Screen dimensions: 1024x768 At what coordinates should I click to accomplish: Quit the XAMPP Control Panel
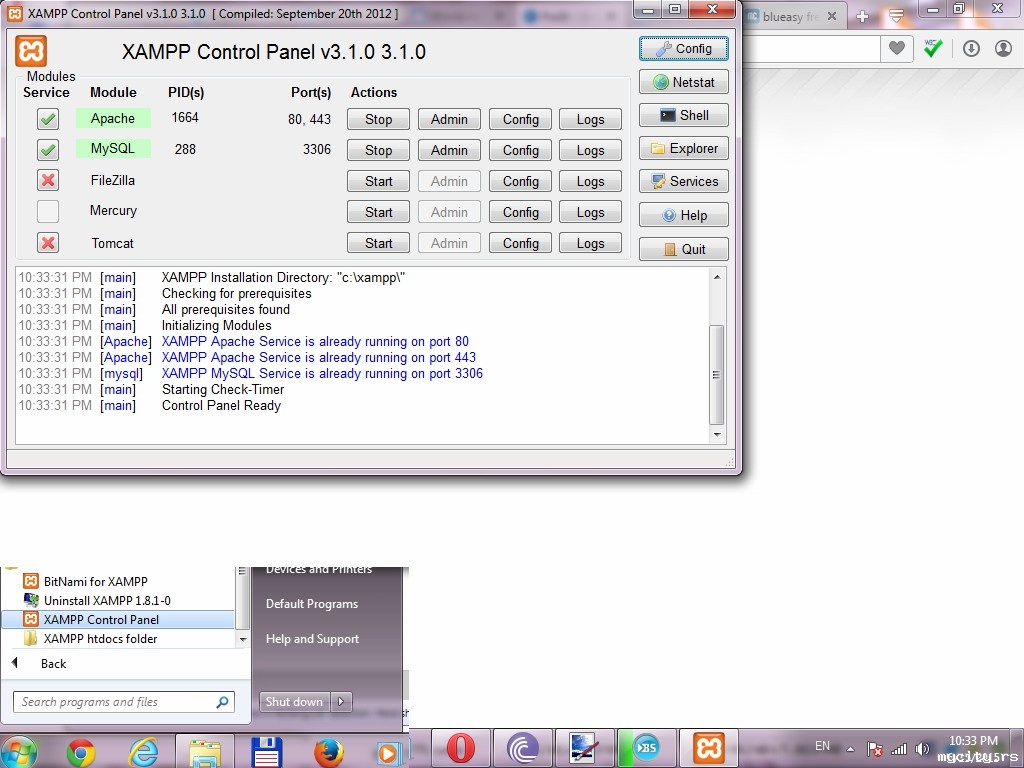pos(684,249)
